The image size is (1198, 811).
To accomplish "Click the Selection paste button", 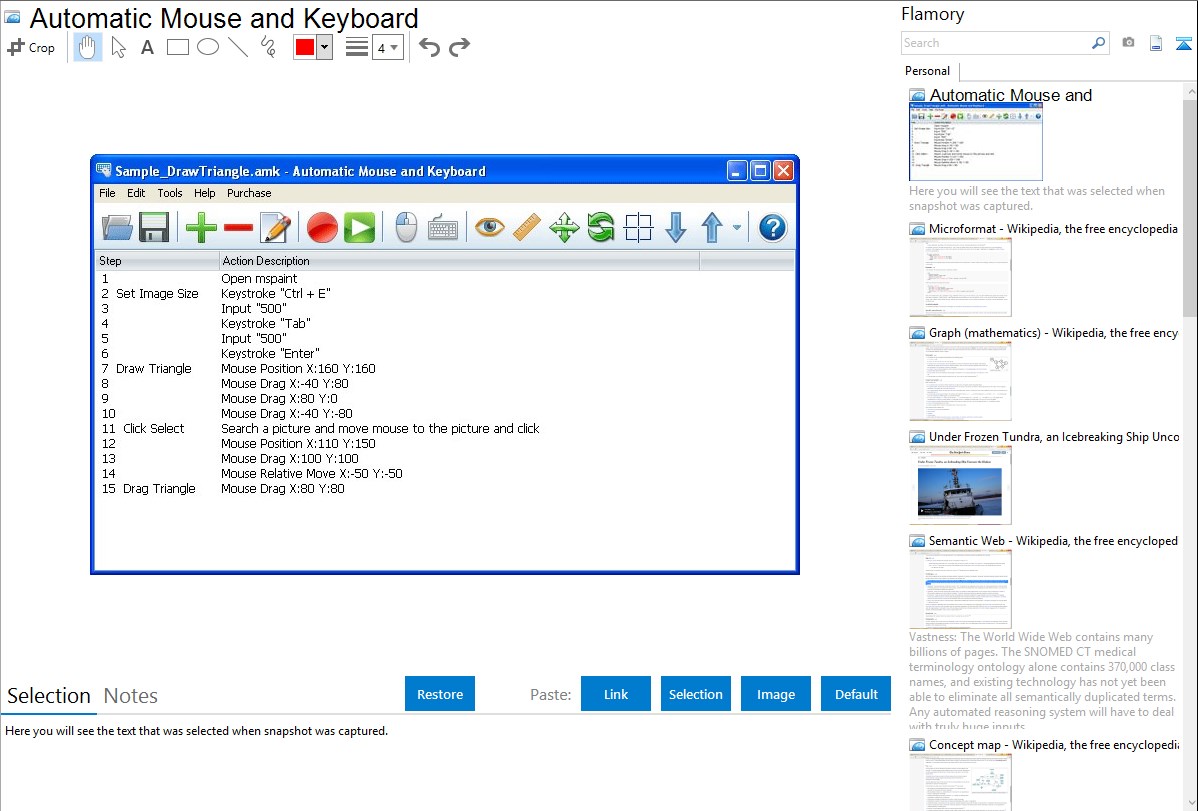I will click(696, 694).
